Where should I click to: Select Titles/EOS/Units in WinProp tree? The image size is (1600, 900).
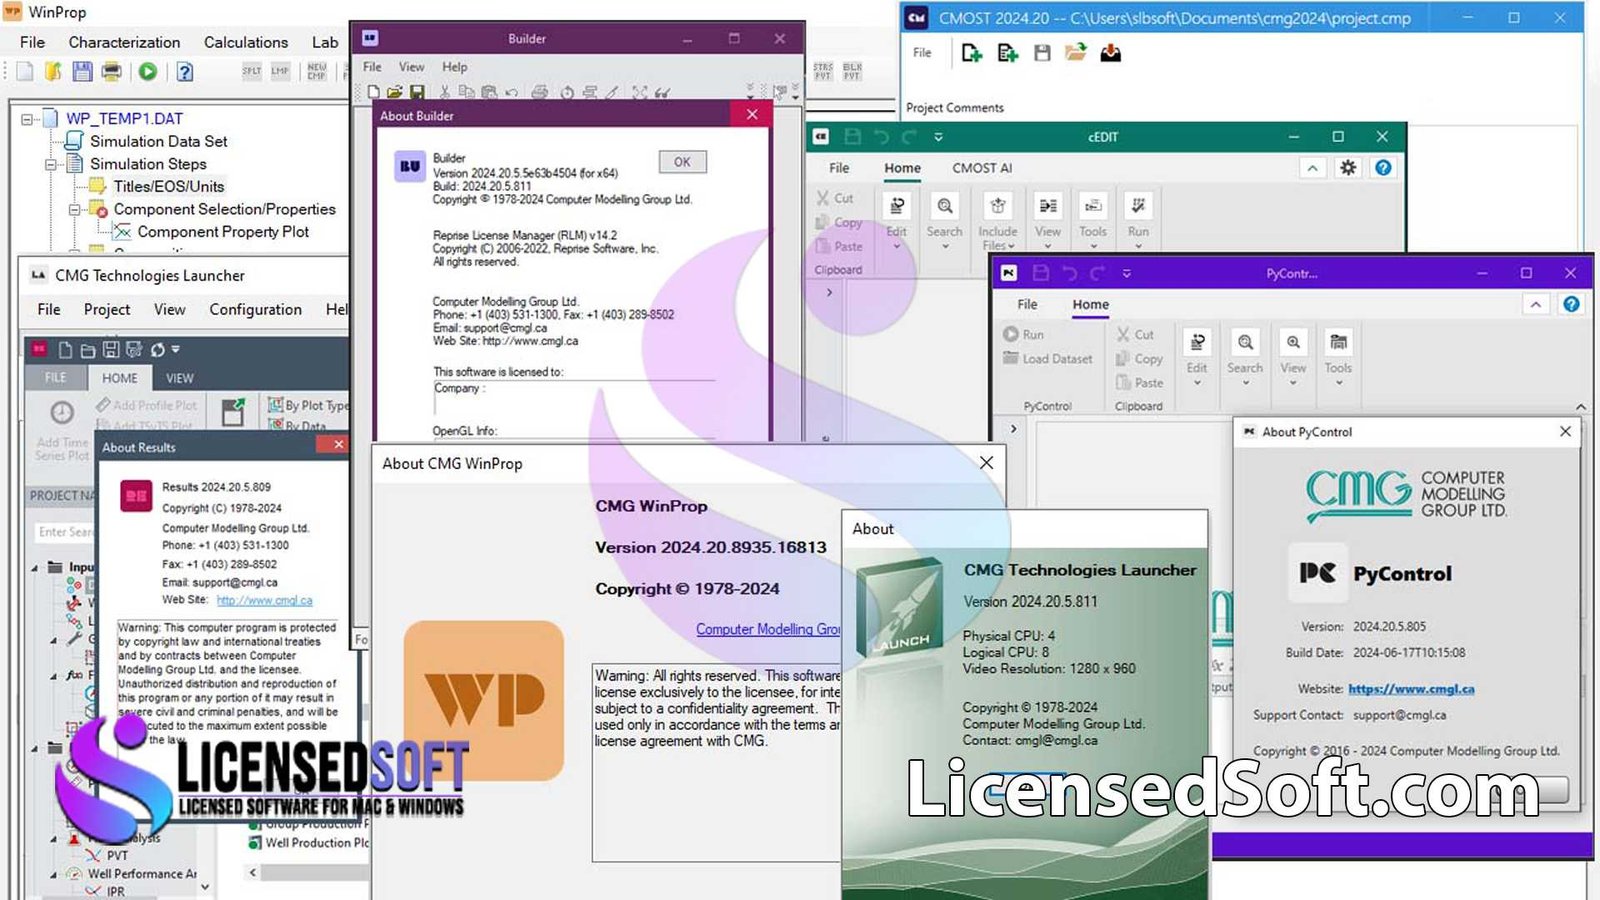tap(168, 187)
